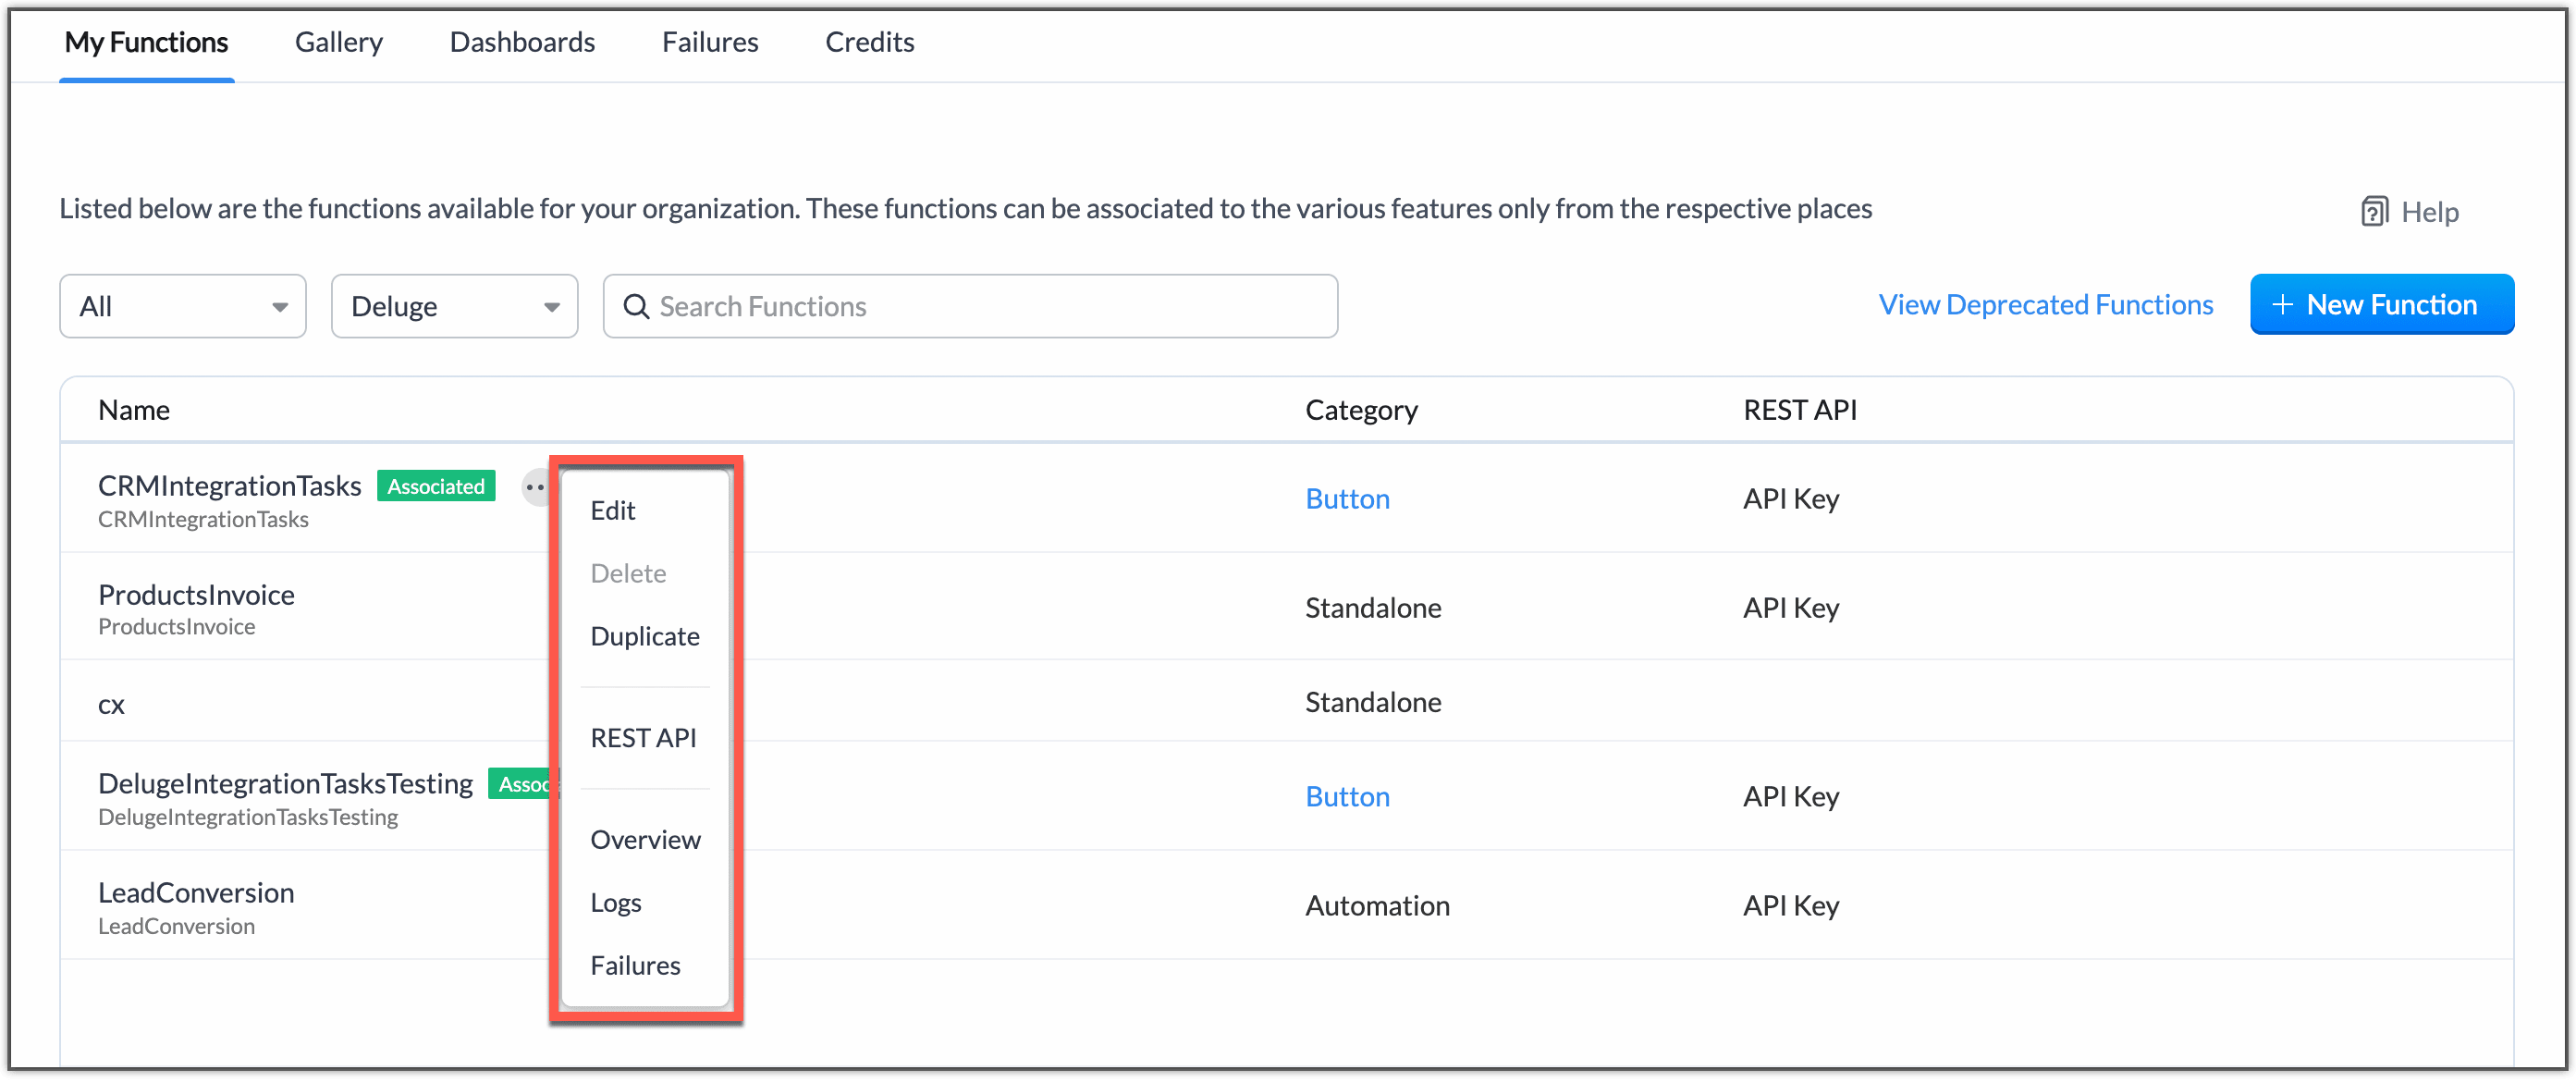Image resolution: width=2576 pixels, height=1082 pixels.
Task: Select Failures from context menu
Action: (x=637, y=964)
